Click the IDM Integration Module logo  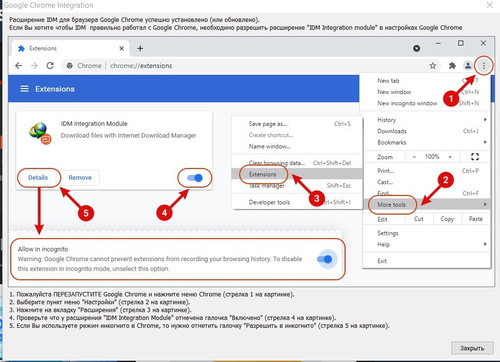(x=40, y=133)
